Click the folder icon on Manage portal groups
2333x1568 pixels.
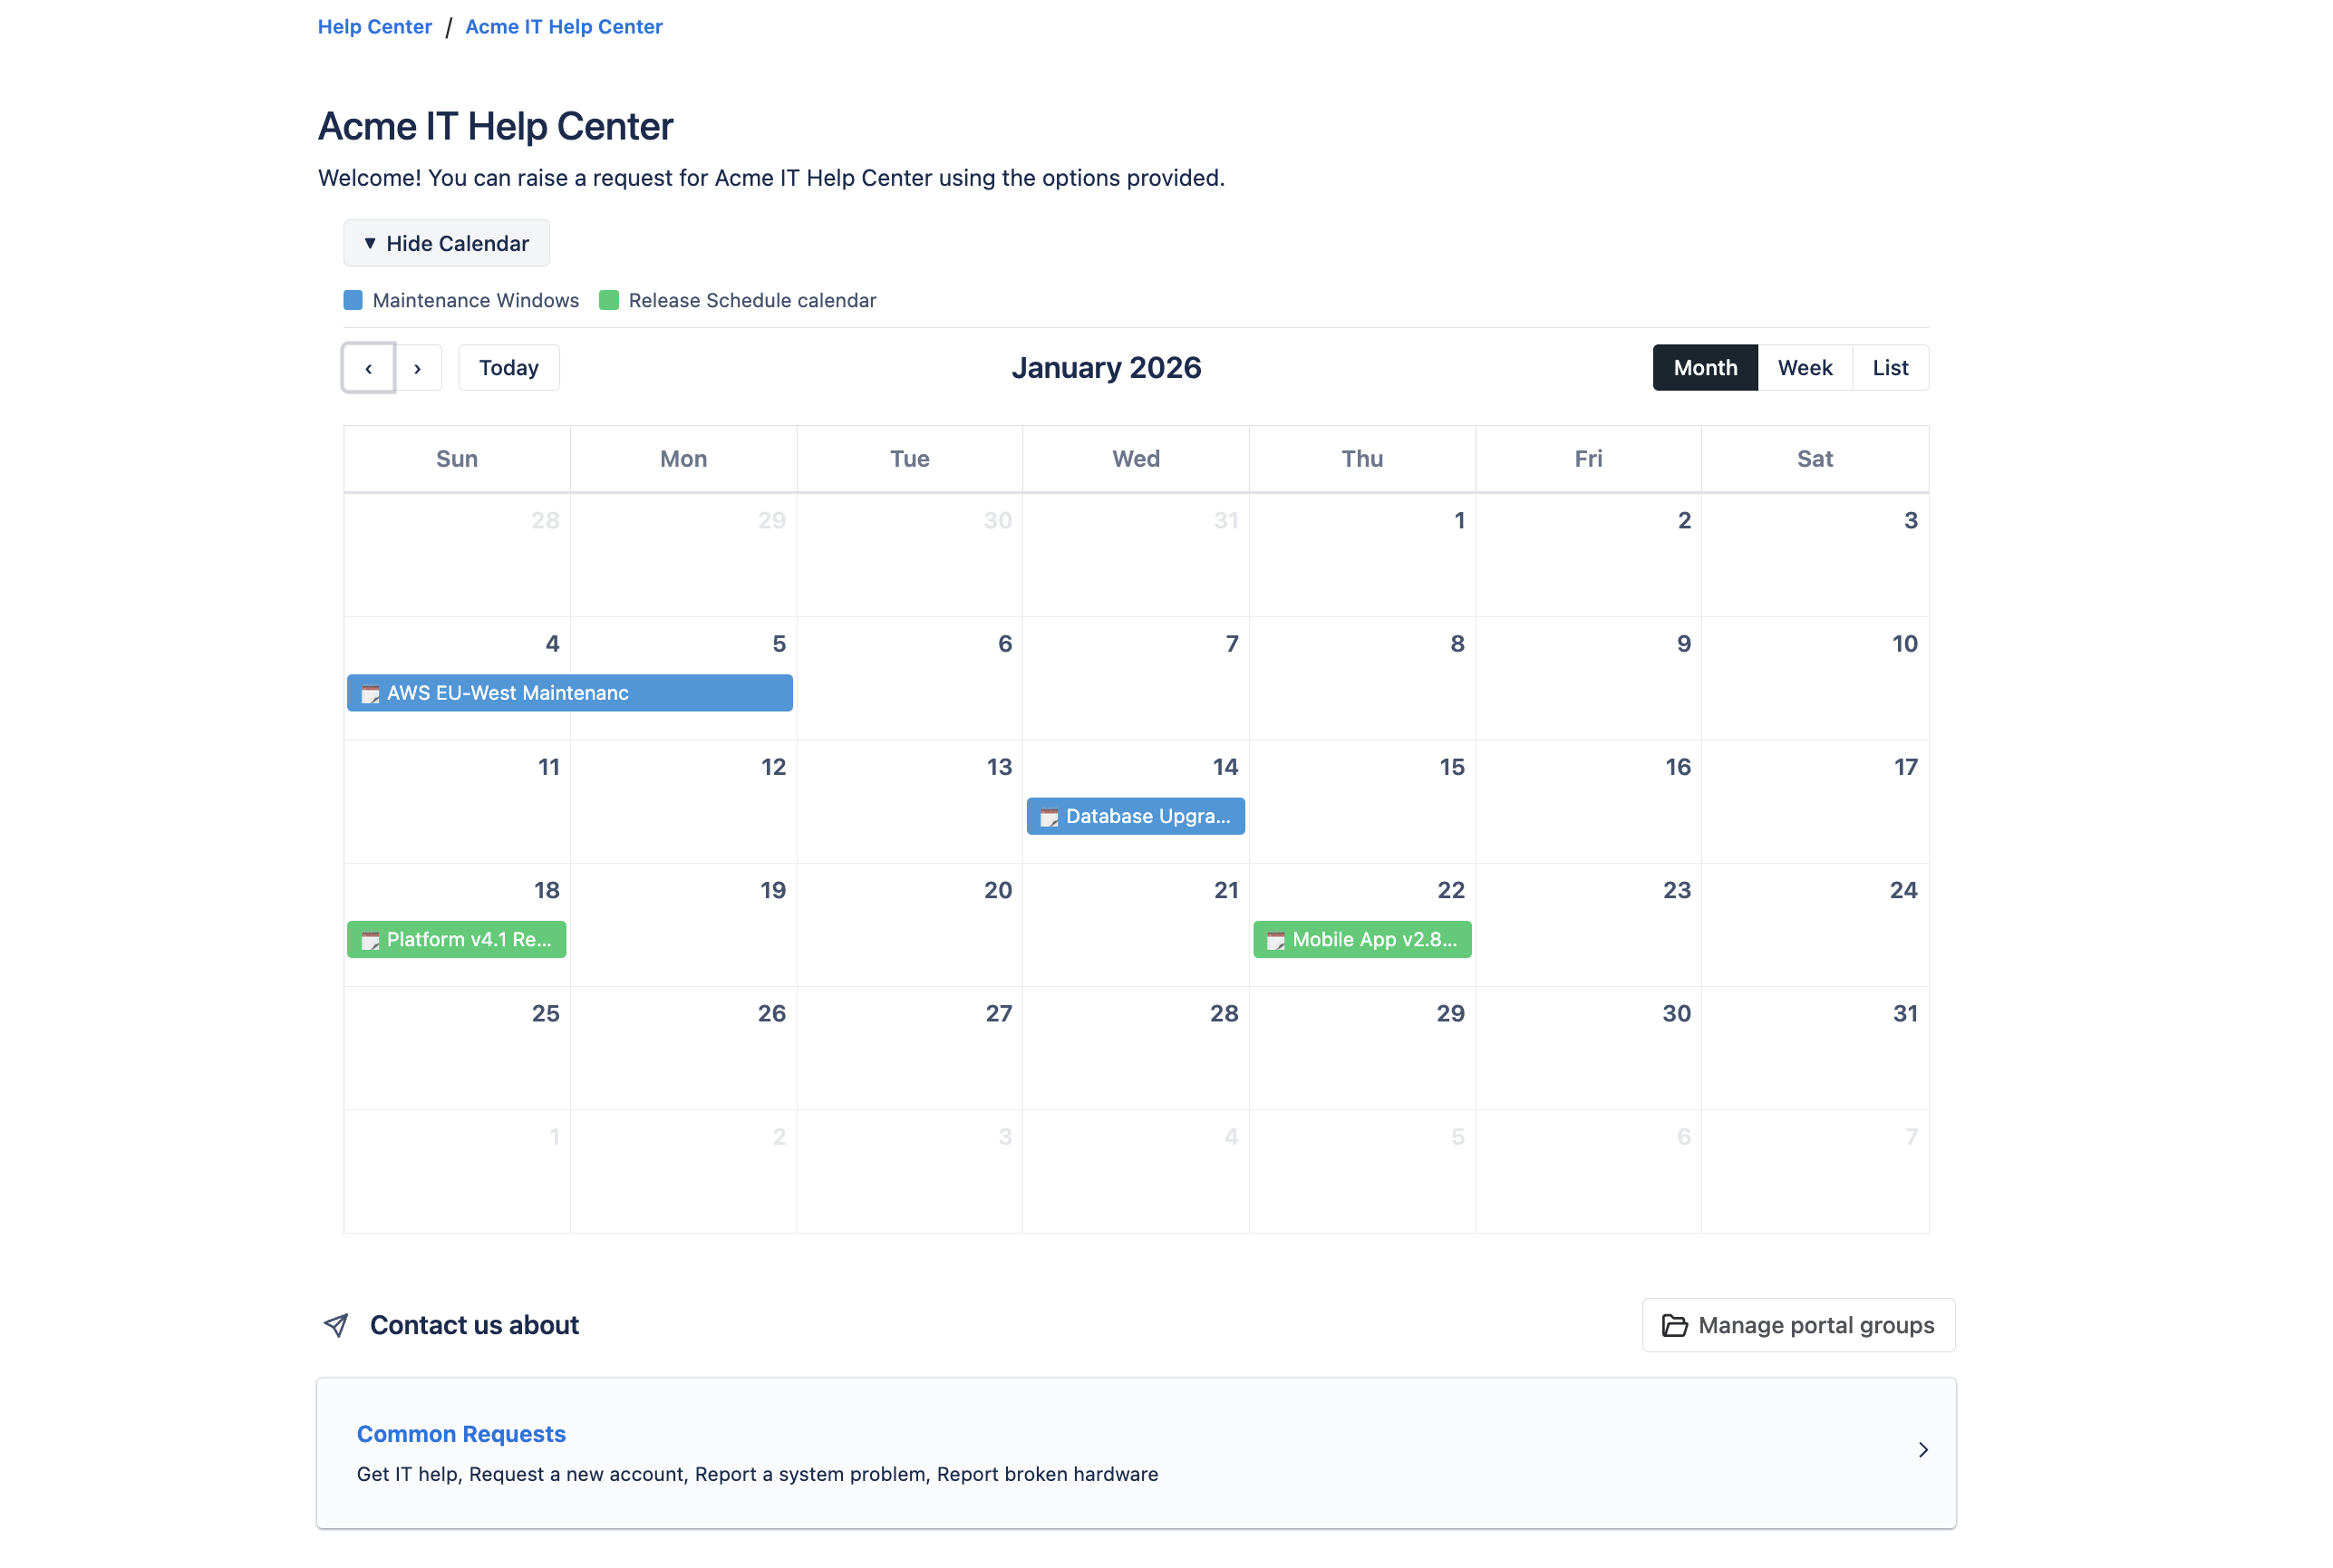[x=1676, y=1325]
